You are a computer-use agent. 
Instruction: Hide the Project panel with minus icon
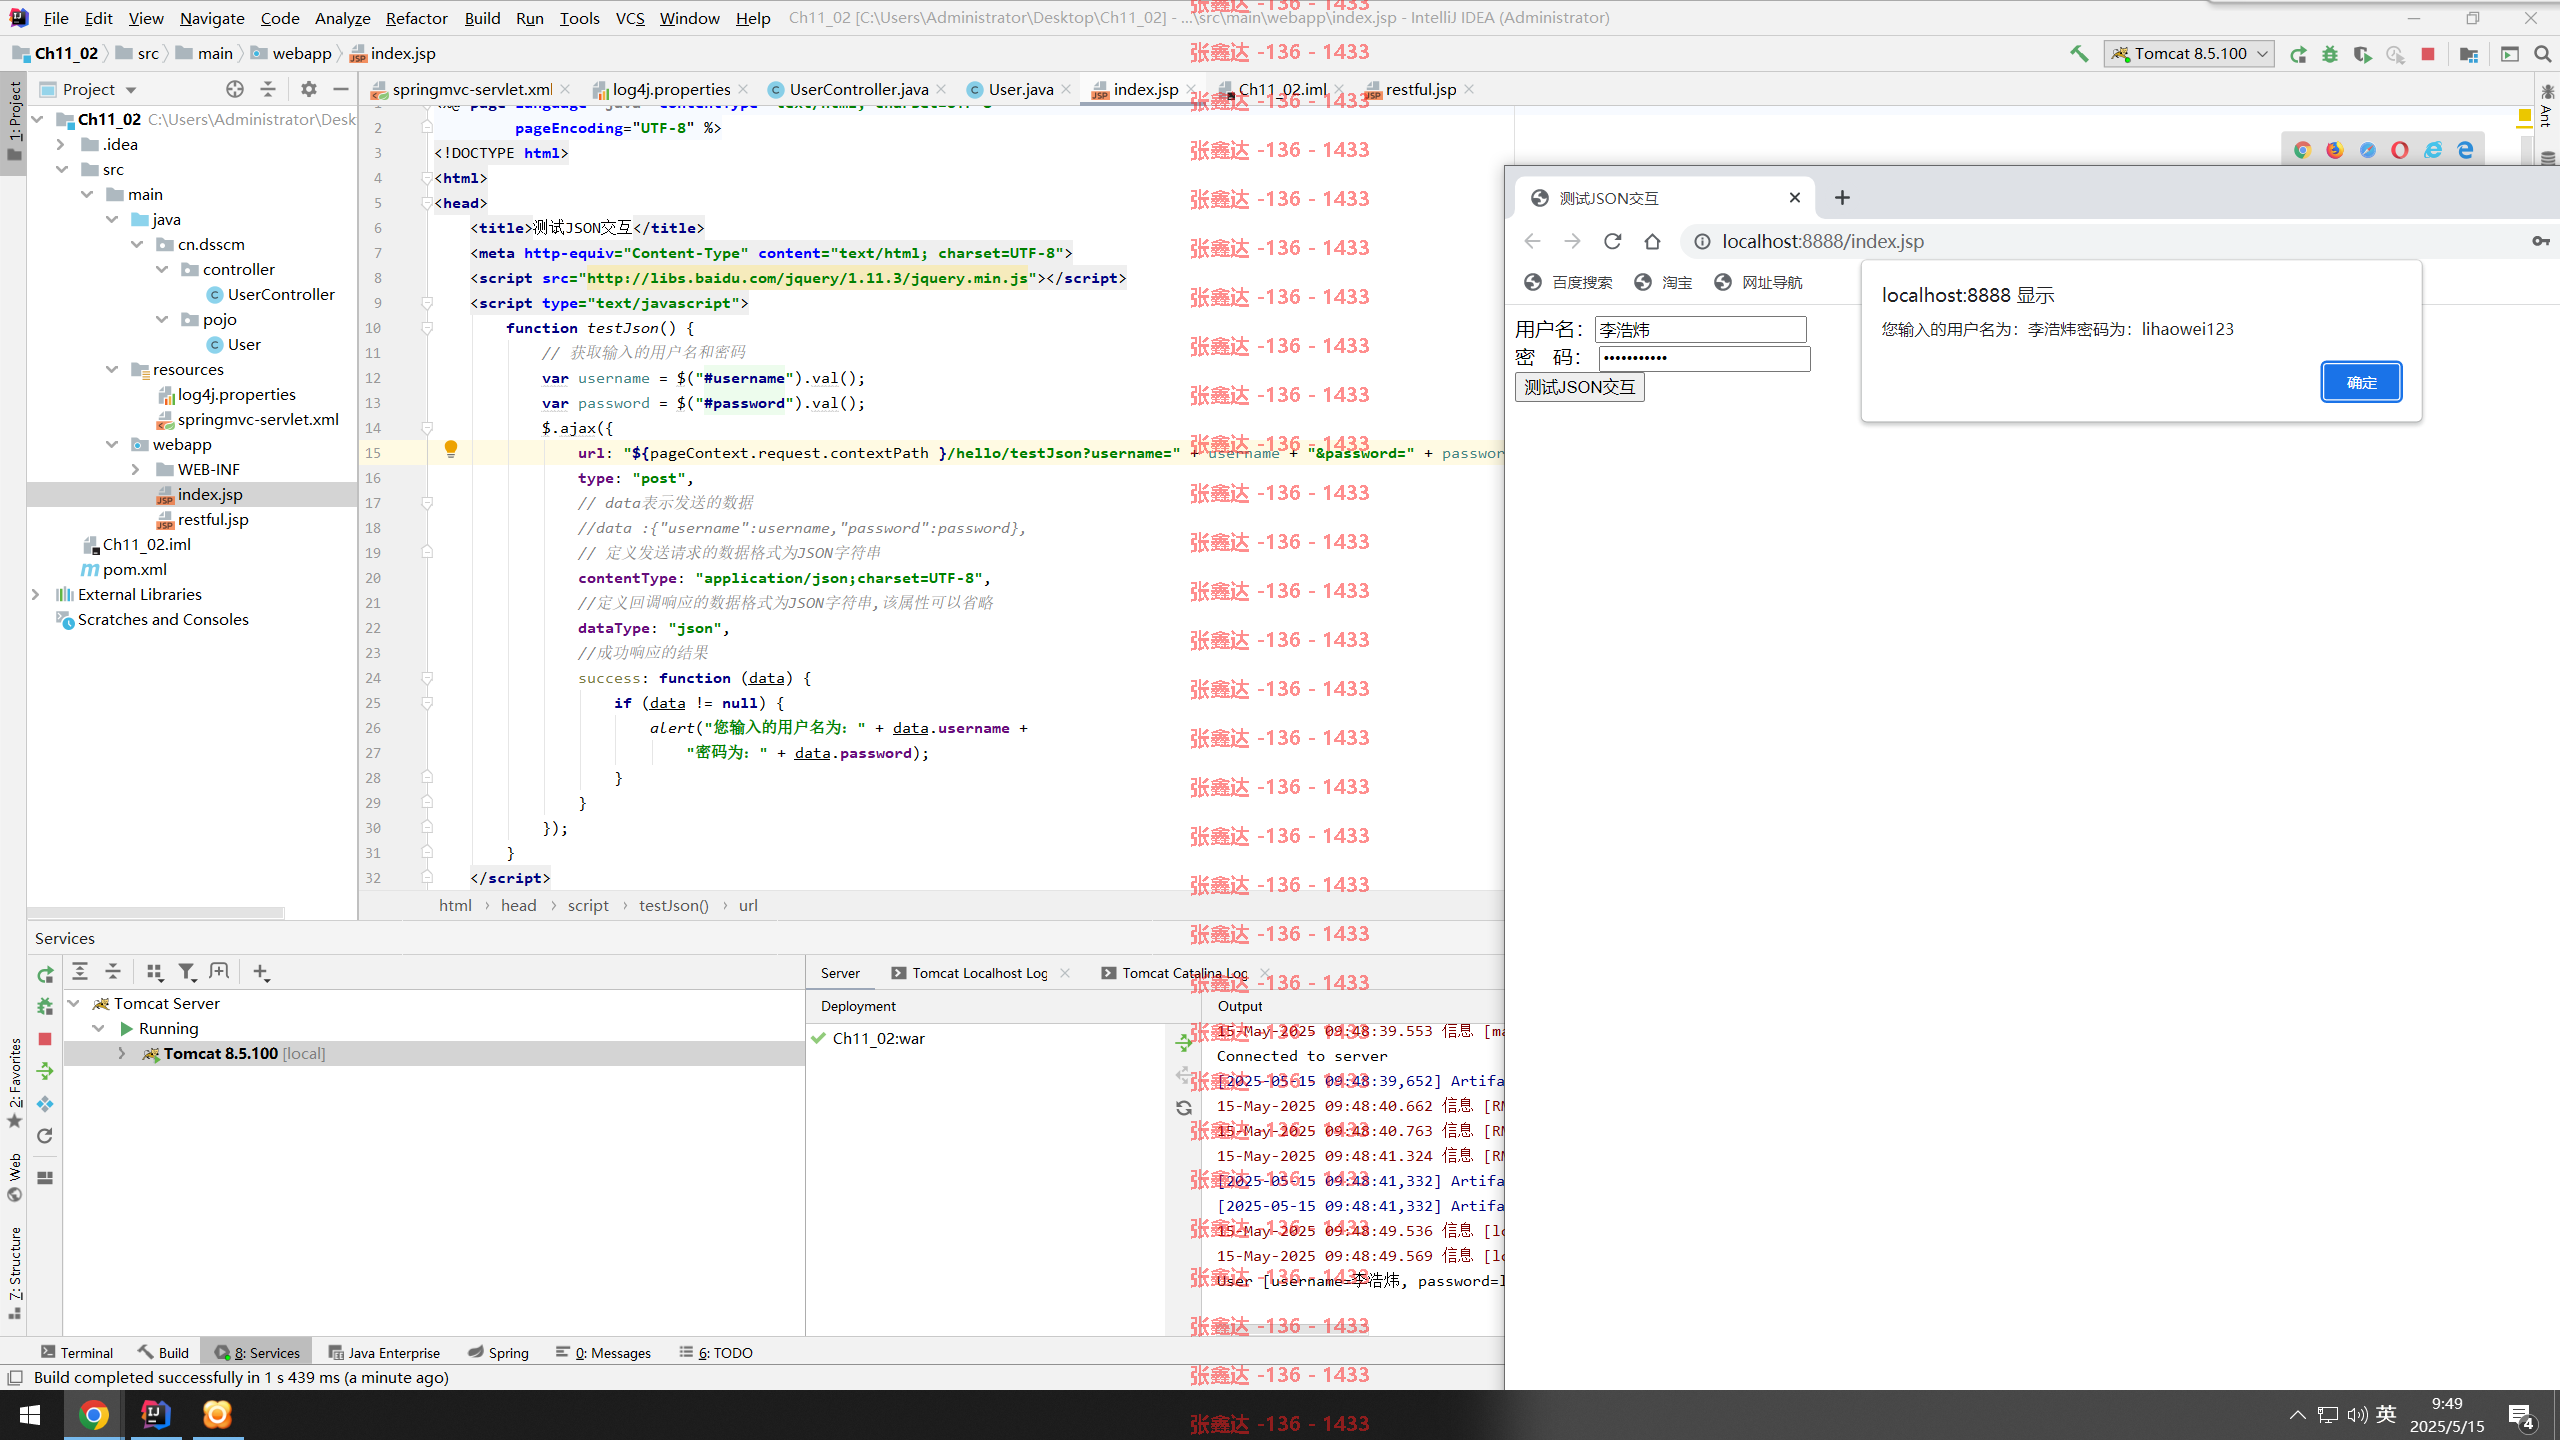tap(341, 89)
